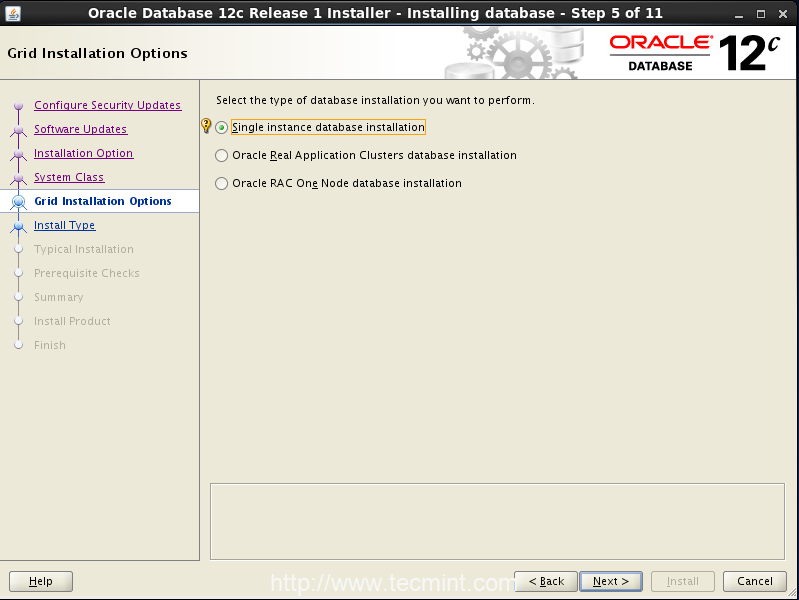799x600 pixels.
Task: Select Grid Installation Options step
Action: pyautogui.click(x=102, y=201)
